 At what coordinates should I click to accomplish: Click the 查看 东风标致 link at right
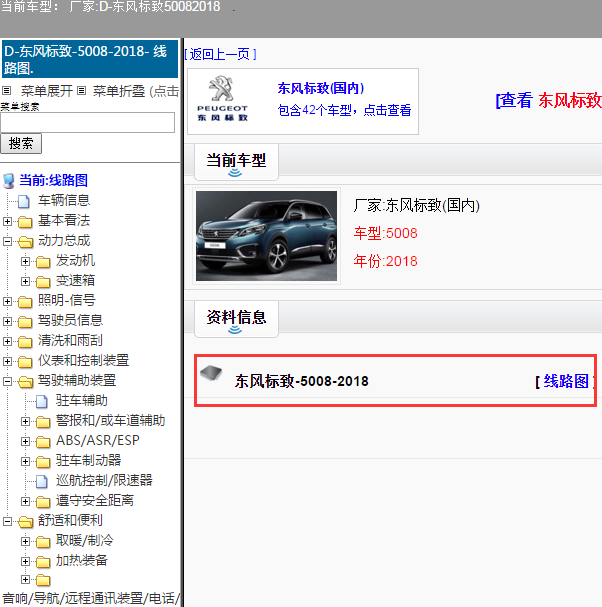coord(549,100)
